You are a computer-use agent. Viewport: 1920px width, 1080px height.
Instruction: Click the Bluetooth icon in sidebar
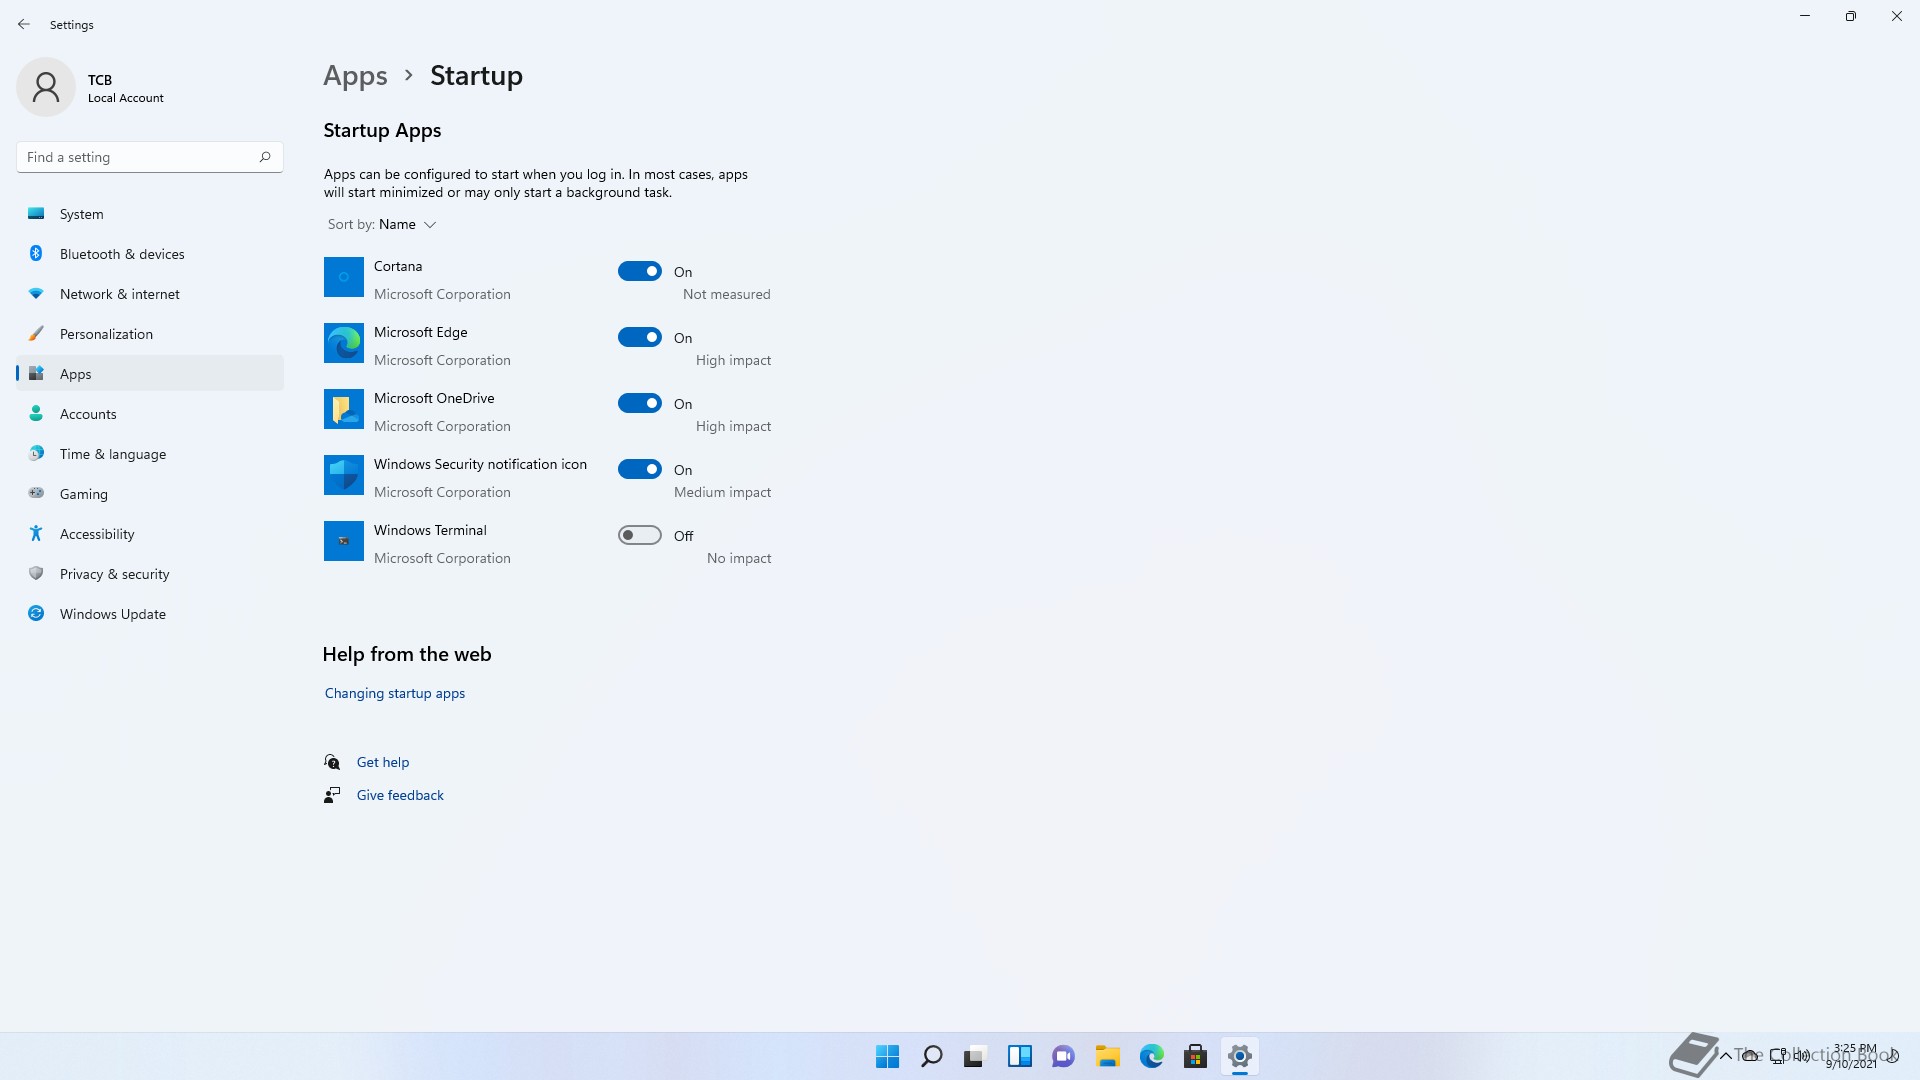36,254
